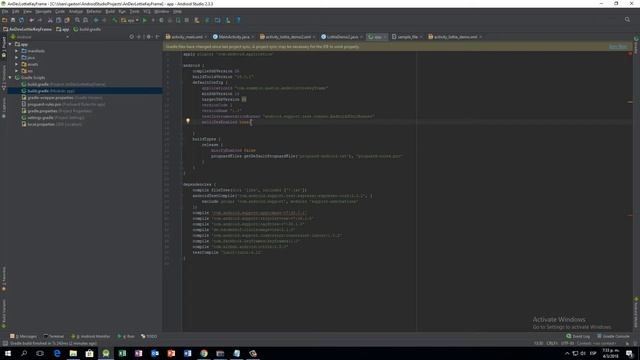Click the Scroll from Source target icon
640x360 pixels.
(131, 37)
